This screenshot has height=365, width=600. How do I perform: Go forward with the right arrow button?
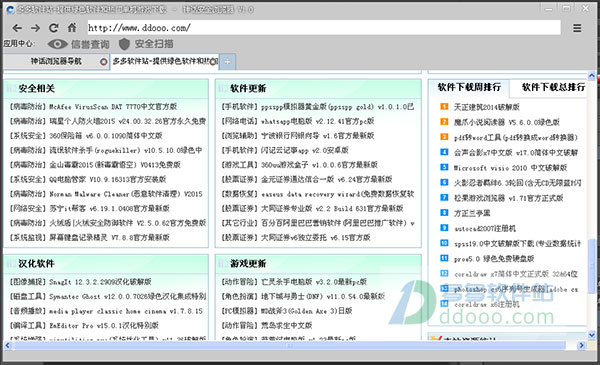pyautogui.click(x=36, y=28)
